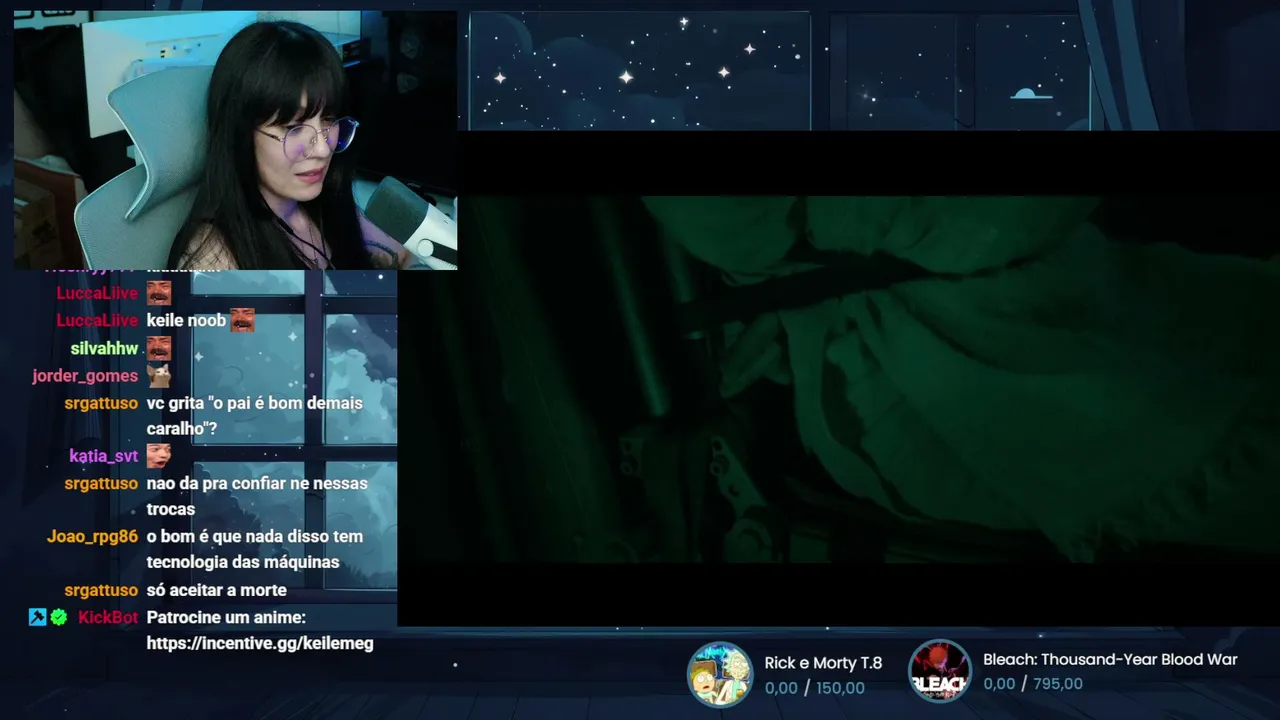This screenshot has width=1280, height=720.
Task: Click 'Bleach: Thousand-Year Blood War' title
Action: click(x=1110, y=659)
